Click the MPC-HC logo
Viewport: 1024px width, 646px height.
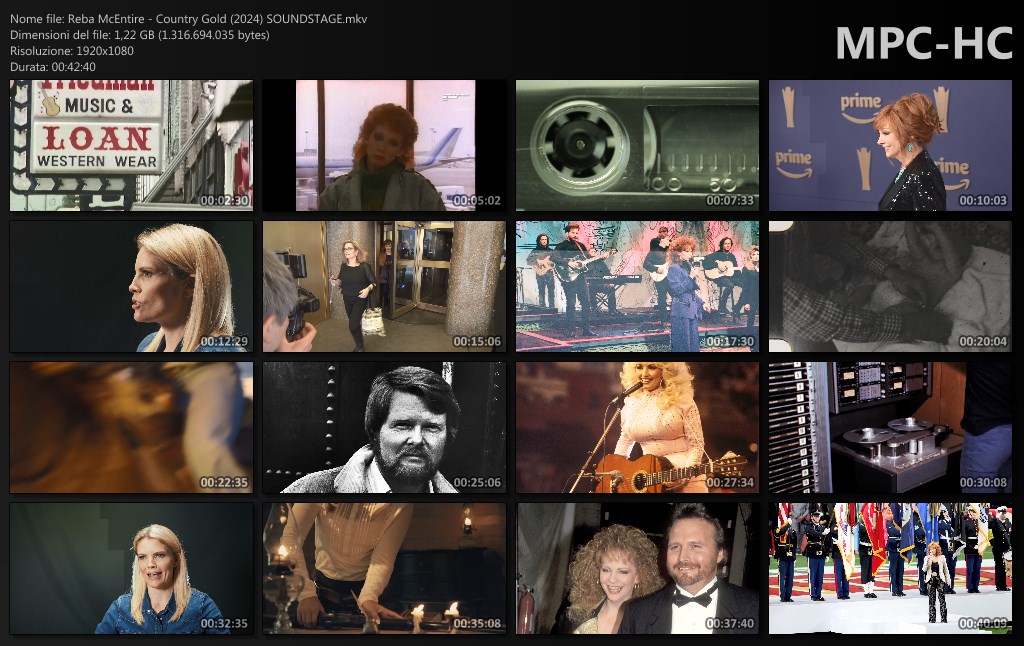[x=923, y=43]
